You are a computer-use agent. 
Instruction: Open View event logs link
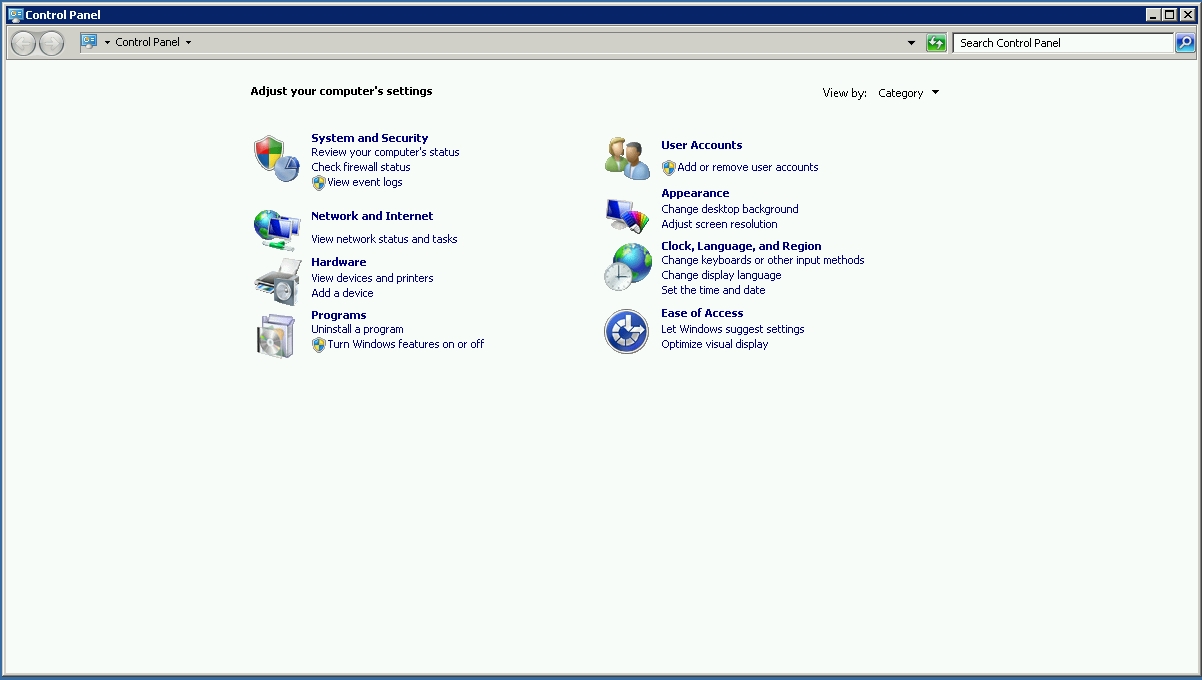[x=365, y=182]
